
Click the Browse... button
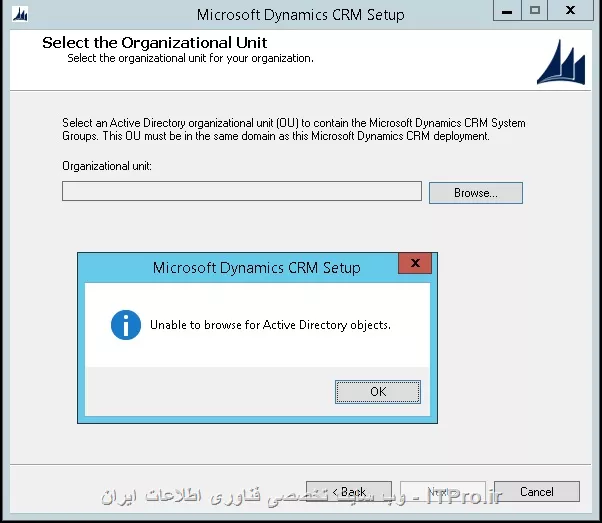tap(476, 193)
